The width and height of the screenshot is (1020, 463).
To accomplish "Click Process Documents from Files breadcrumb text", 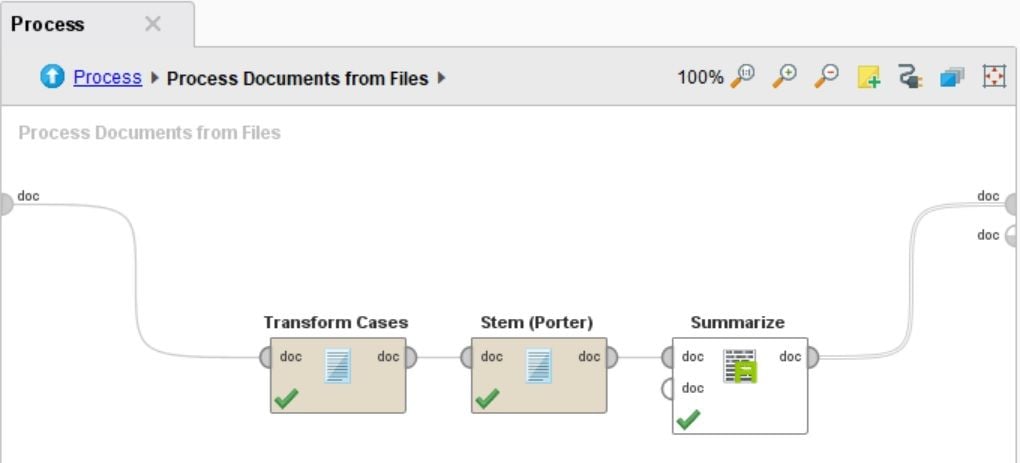I will (x=297, y=79).
